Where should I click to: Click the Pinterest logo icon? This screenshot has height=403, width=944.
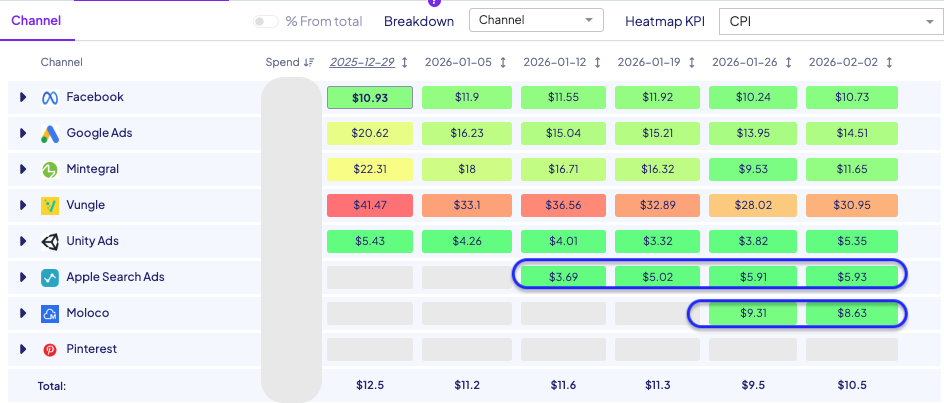[50, 350]
